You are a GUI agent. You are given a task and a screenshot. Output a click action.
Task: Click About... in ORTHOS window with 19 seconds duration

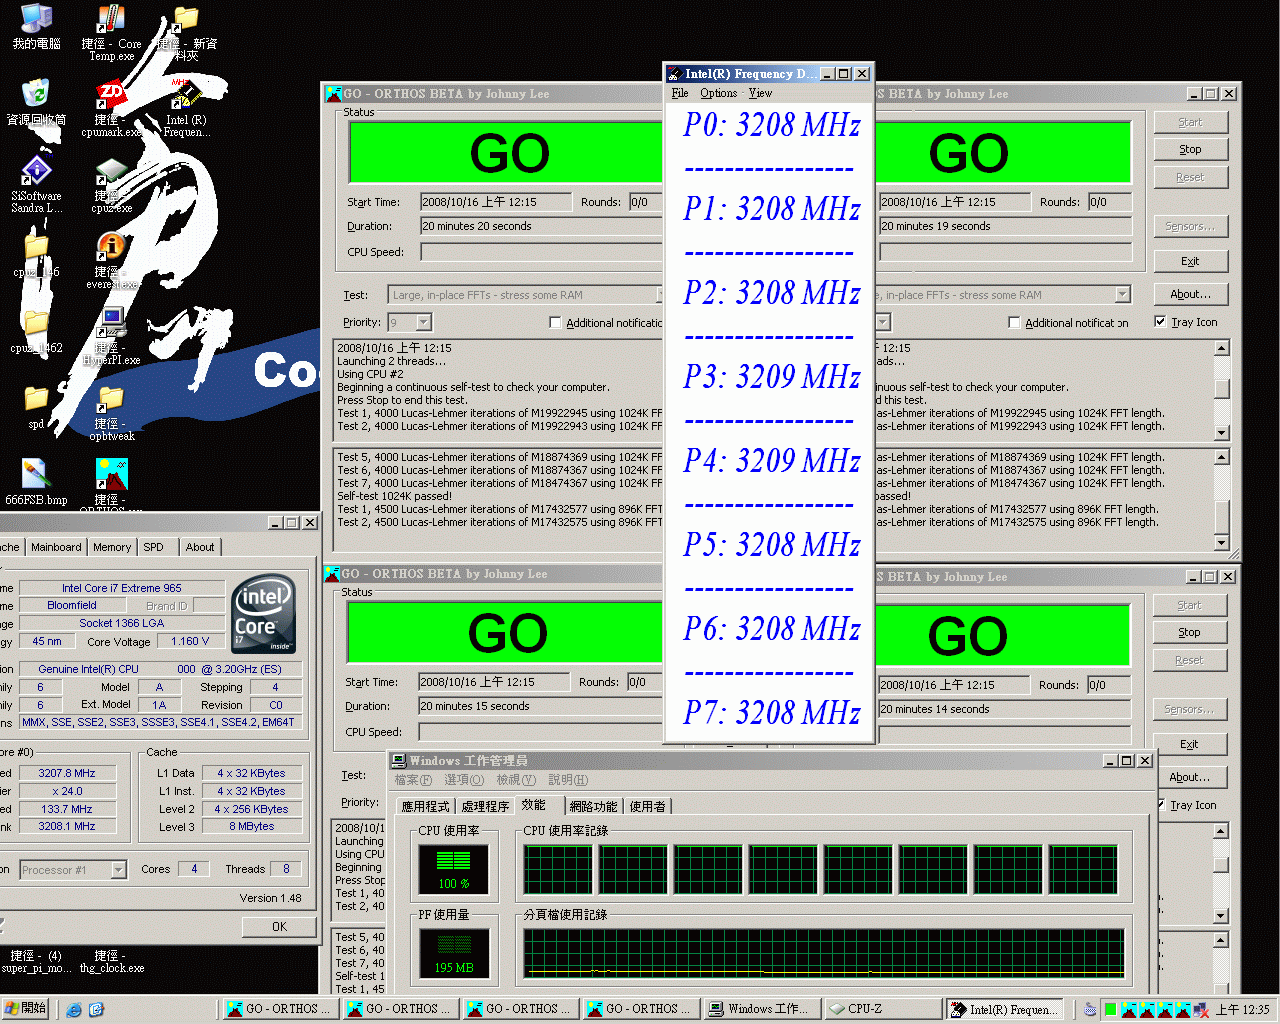[1190, 294]
